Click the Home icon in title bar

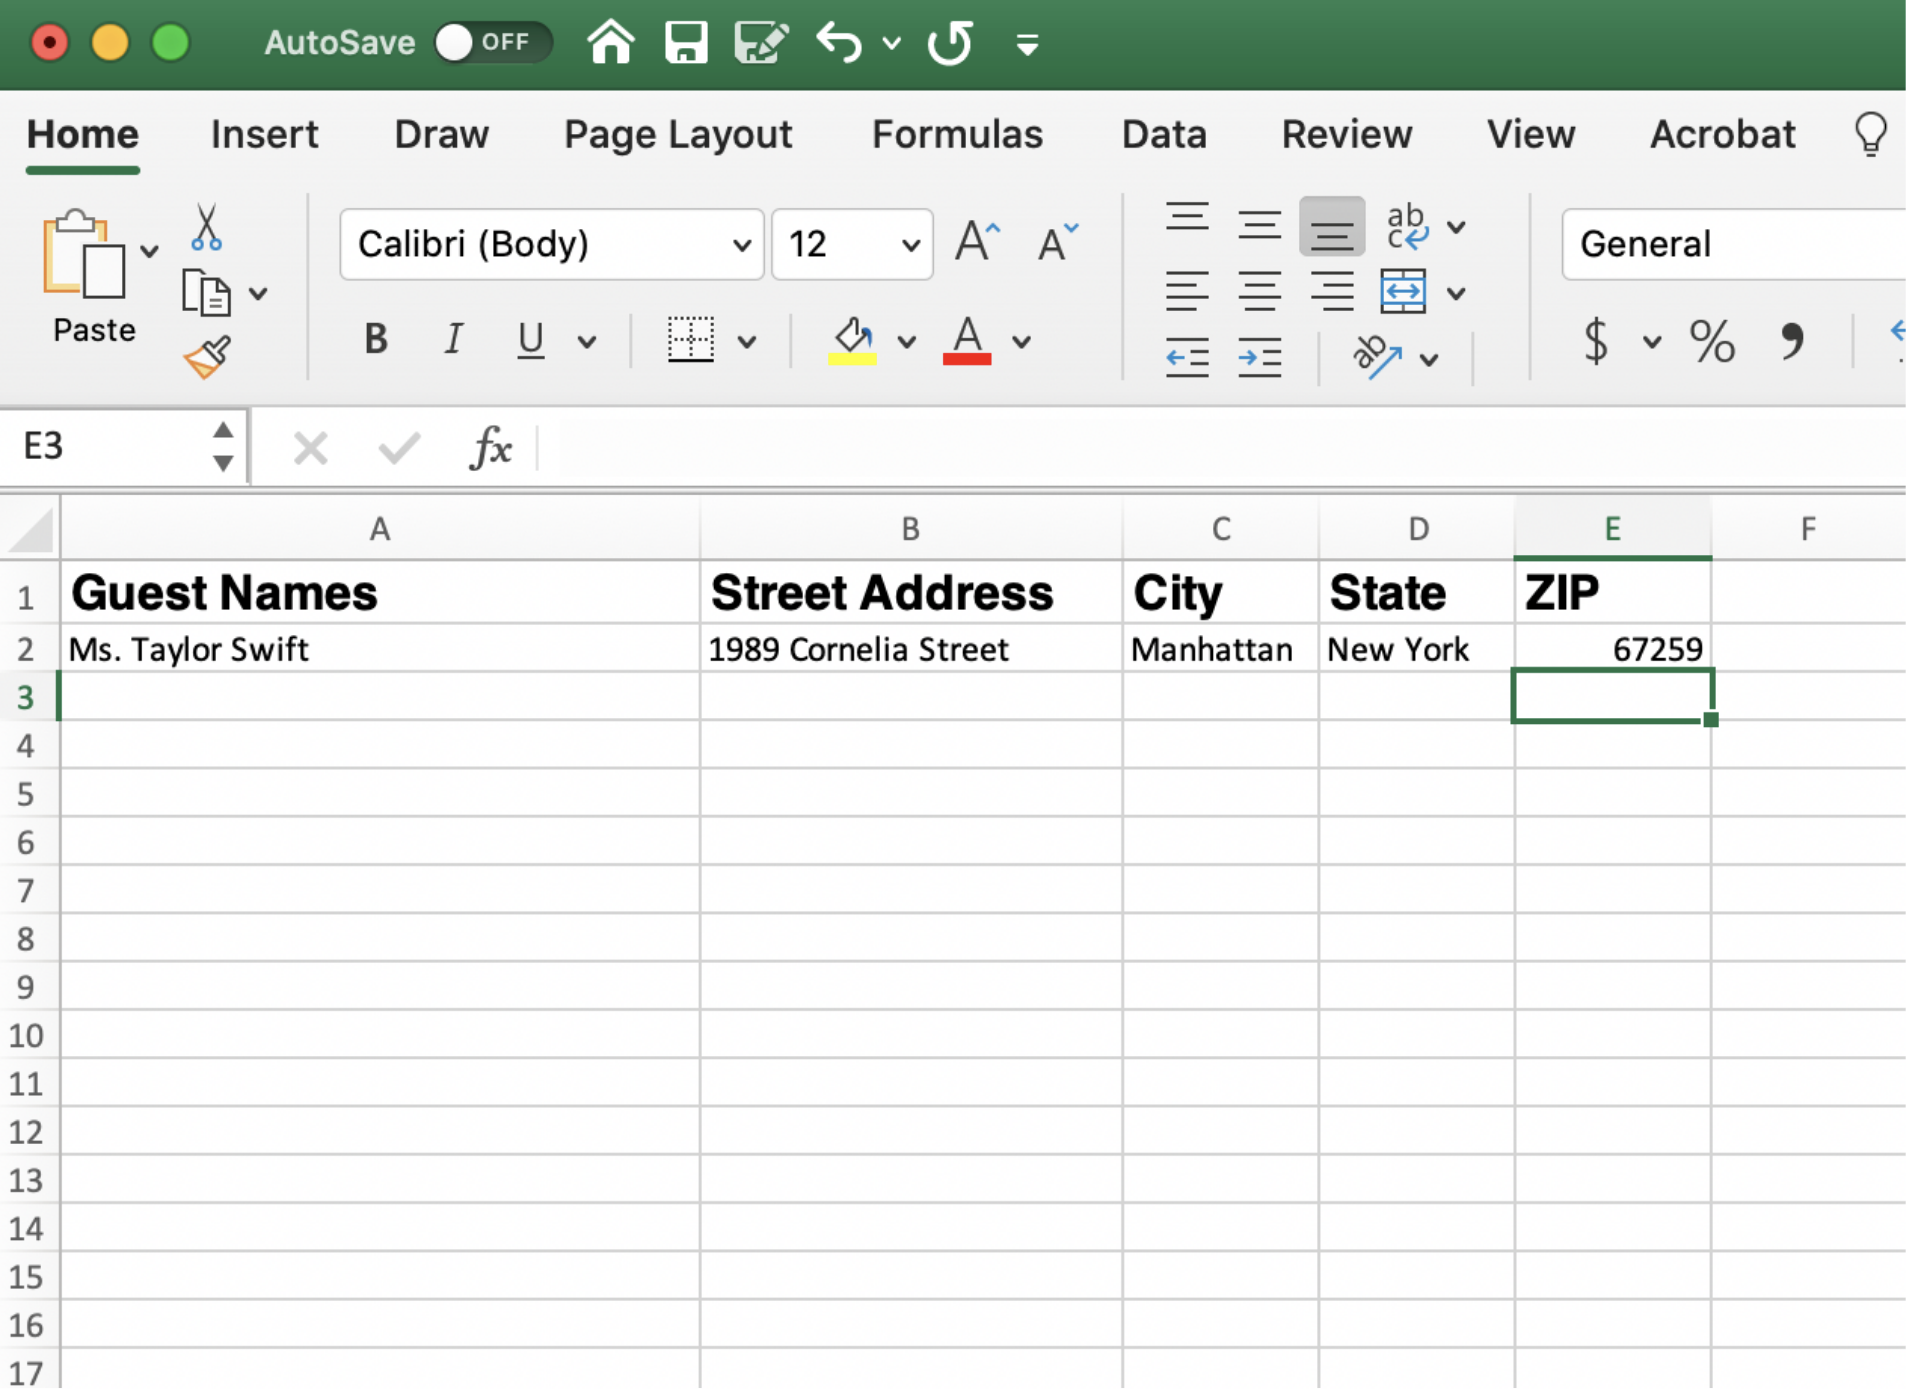(610, 43)
